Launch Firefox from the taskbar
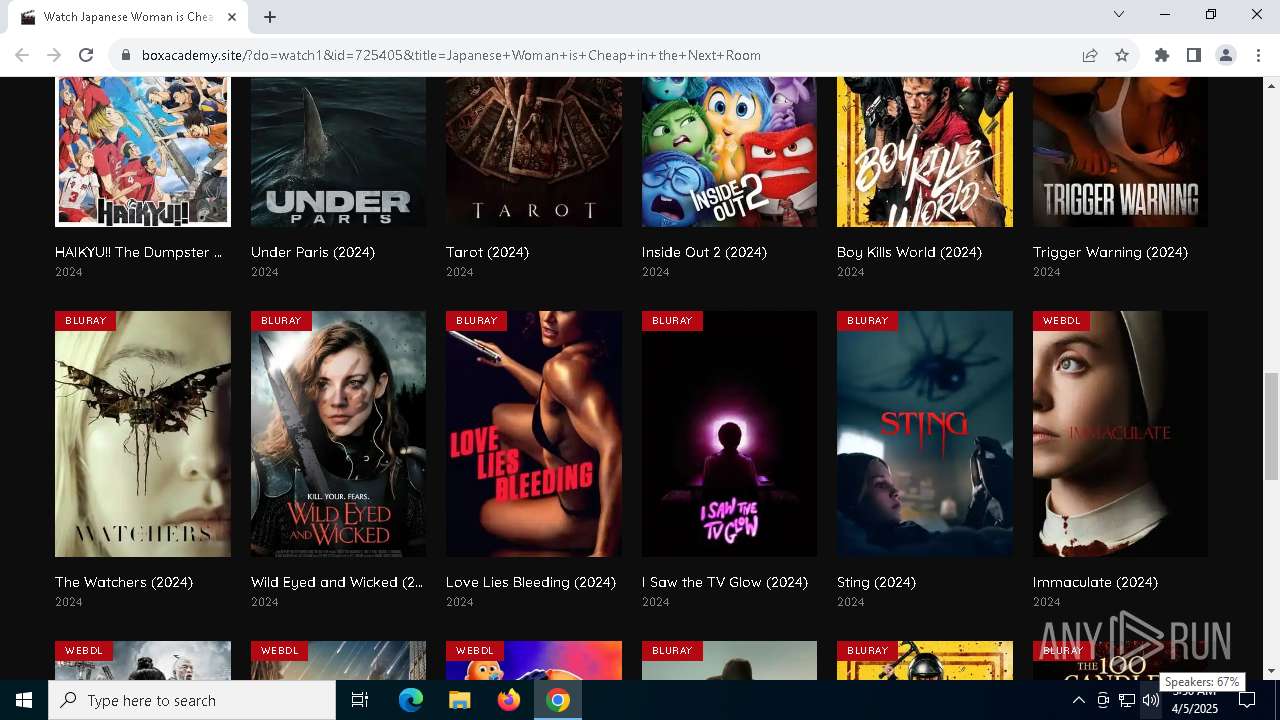Viewport: 1280px width, 720px height. click(x=509, y=700)
